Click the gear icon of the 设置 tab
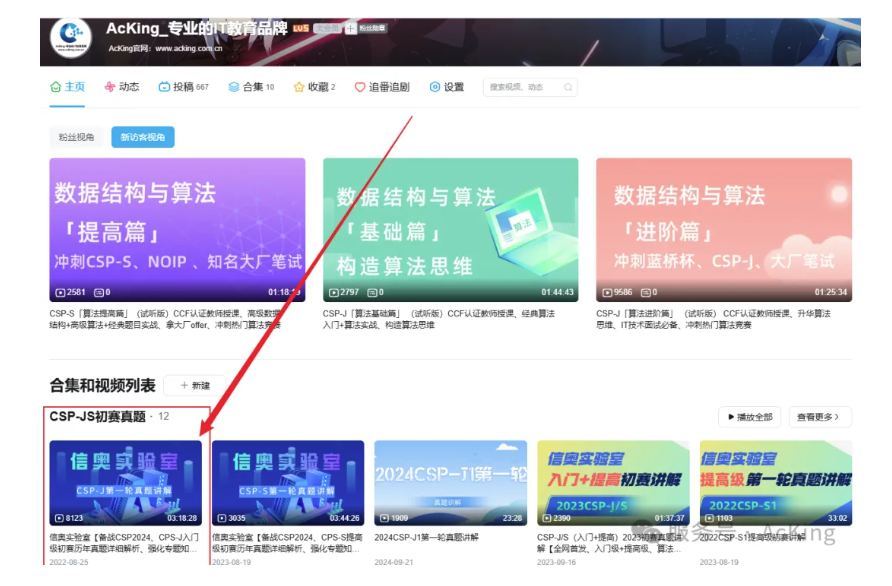Screen dimensions: 892x586 tap(435, 87)
